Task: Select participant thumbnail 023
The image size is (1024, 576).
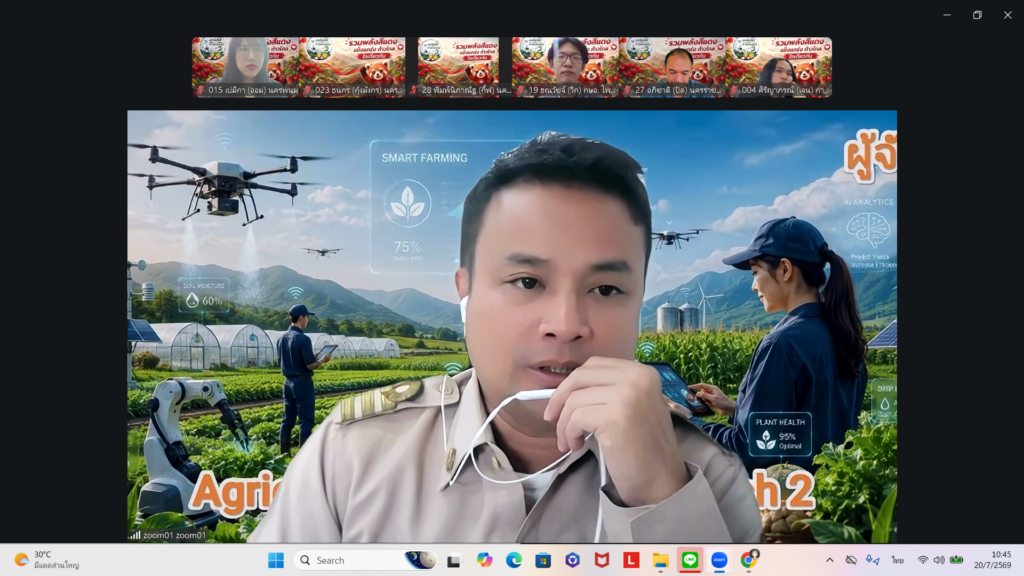Action: point(352,67)
